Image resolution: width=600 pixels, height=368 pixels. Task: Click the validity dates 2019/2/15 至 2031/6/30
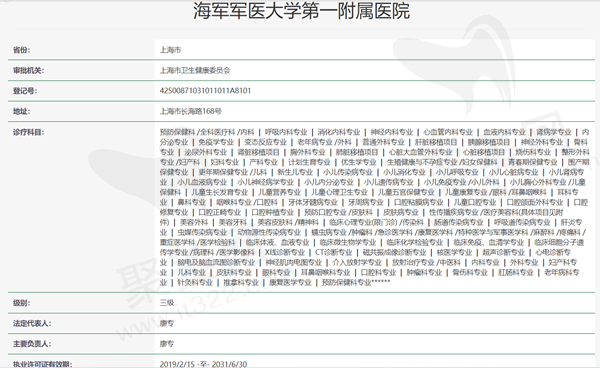pyautogui.click(x=203, y=364)
